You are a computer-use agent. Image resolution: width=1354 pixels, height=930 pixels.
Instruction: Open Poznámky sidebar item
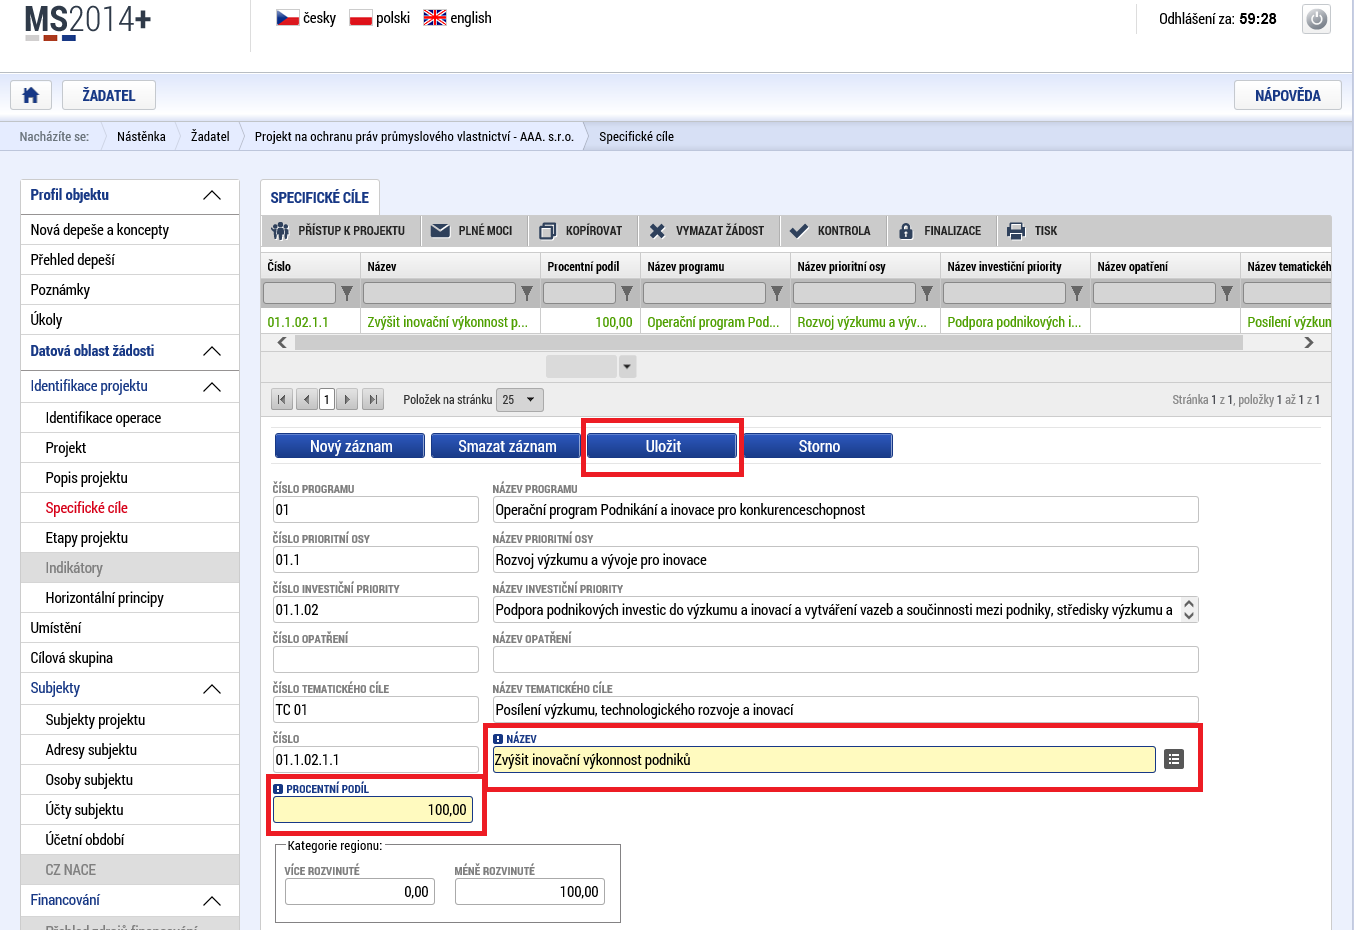point(130,290)
